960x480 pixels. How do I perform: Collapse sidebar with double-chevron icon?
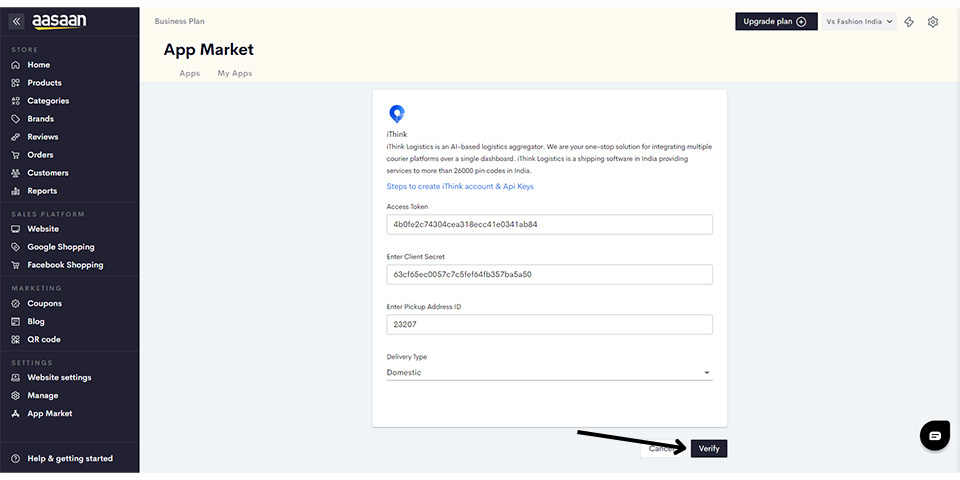tap(17, 21)
